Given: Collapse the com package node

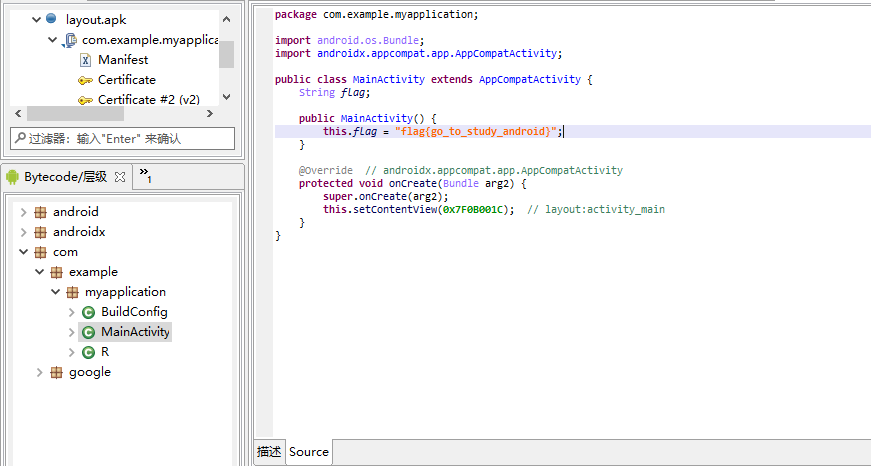Looking at the screenshot, I should (x=23, y=252).
